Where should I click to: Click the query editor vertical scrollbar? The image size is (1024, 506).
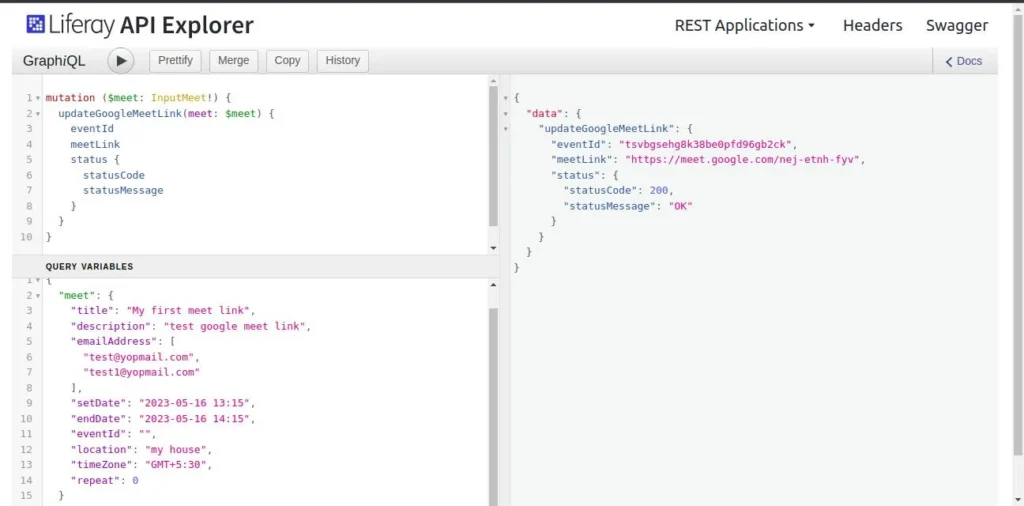(x=493, y=157)
